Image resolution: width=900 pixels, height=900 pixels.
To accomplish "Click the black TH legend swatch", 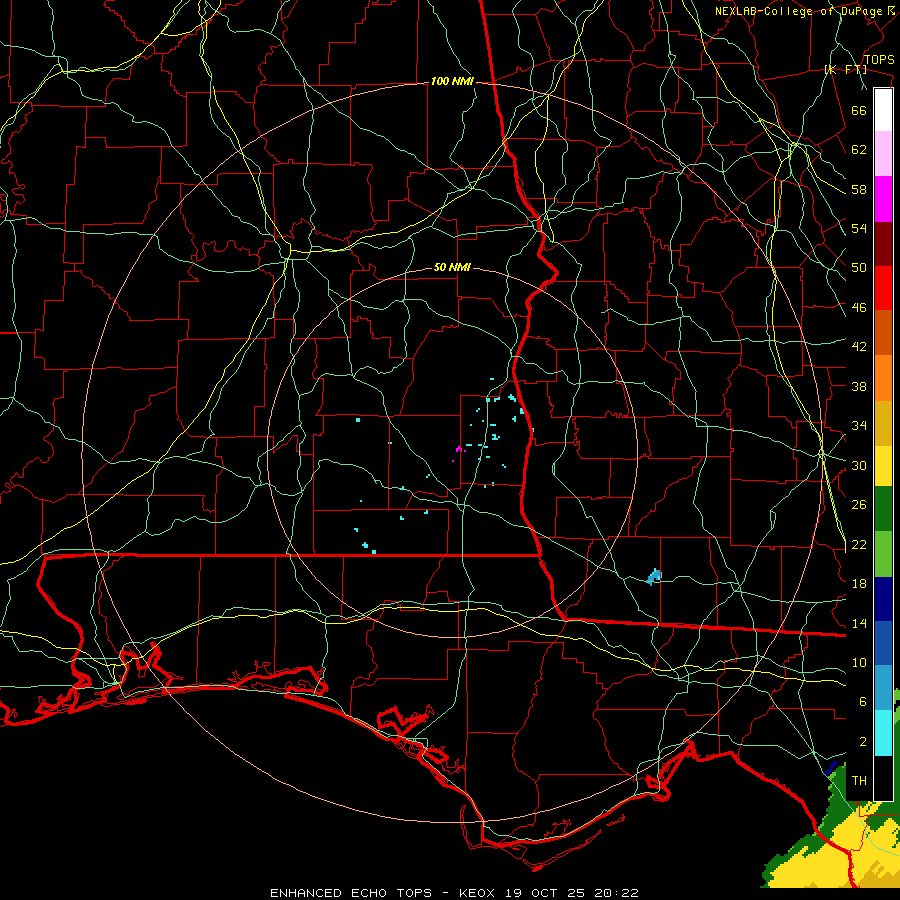I will [883, 778].
